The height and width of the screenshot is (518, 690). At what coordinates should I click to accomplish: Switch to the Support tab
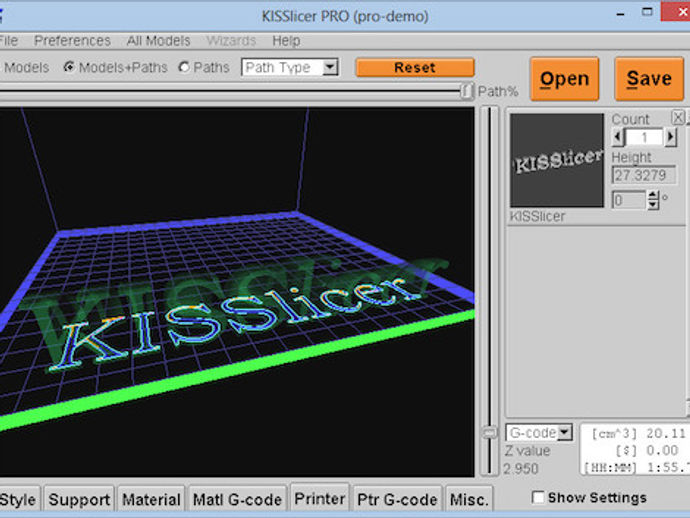79,500
